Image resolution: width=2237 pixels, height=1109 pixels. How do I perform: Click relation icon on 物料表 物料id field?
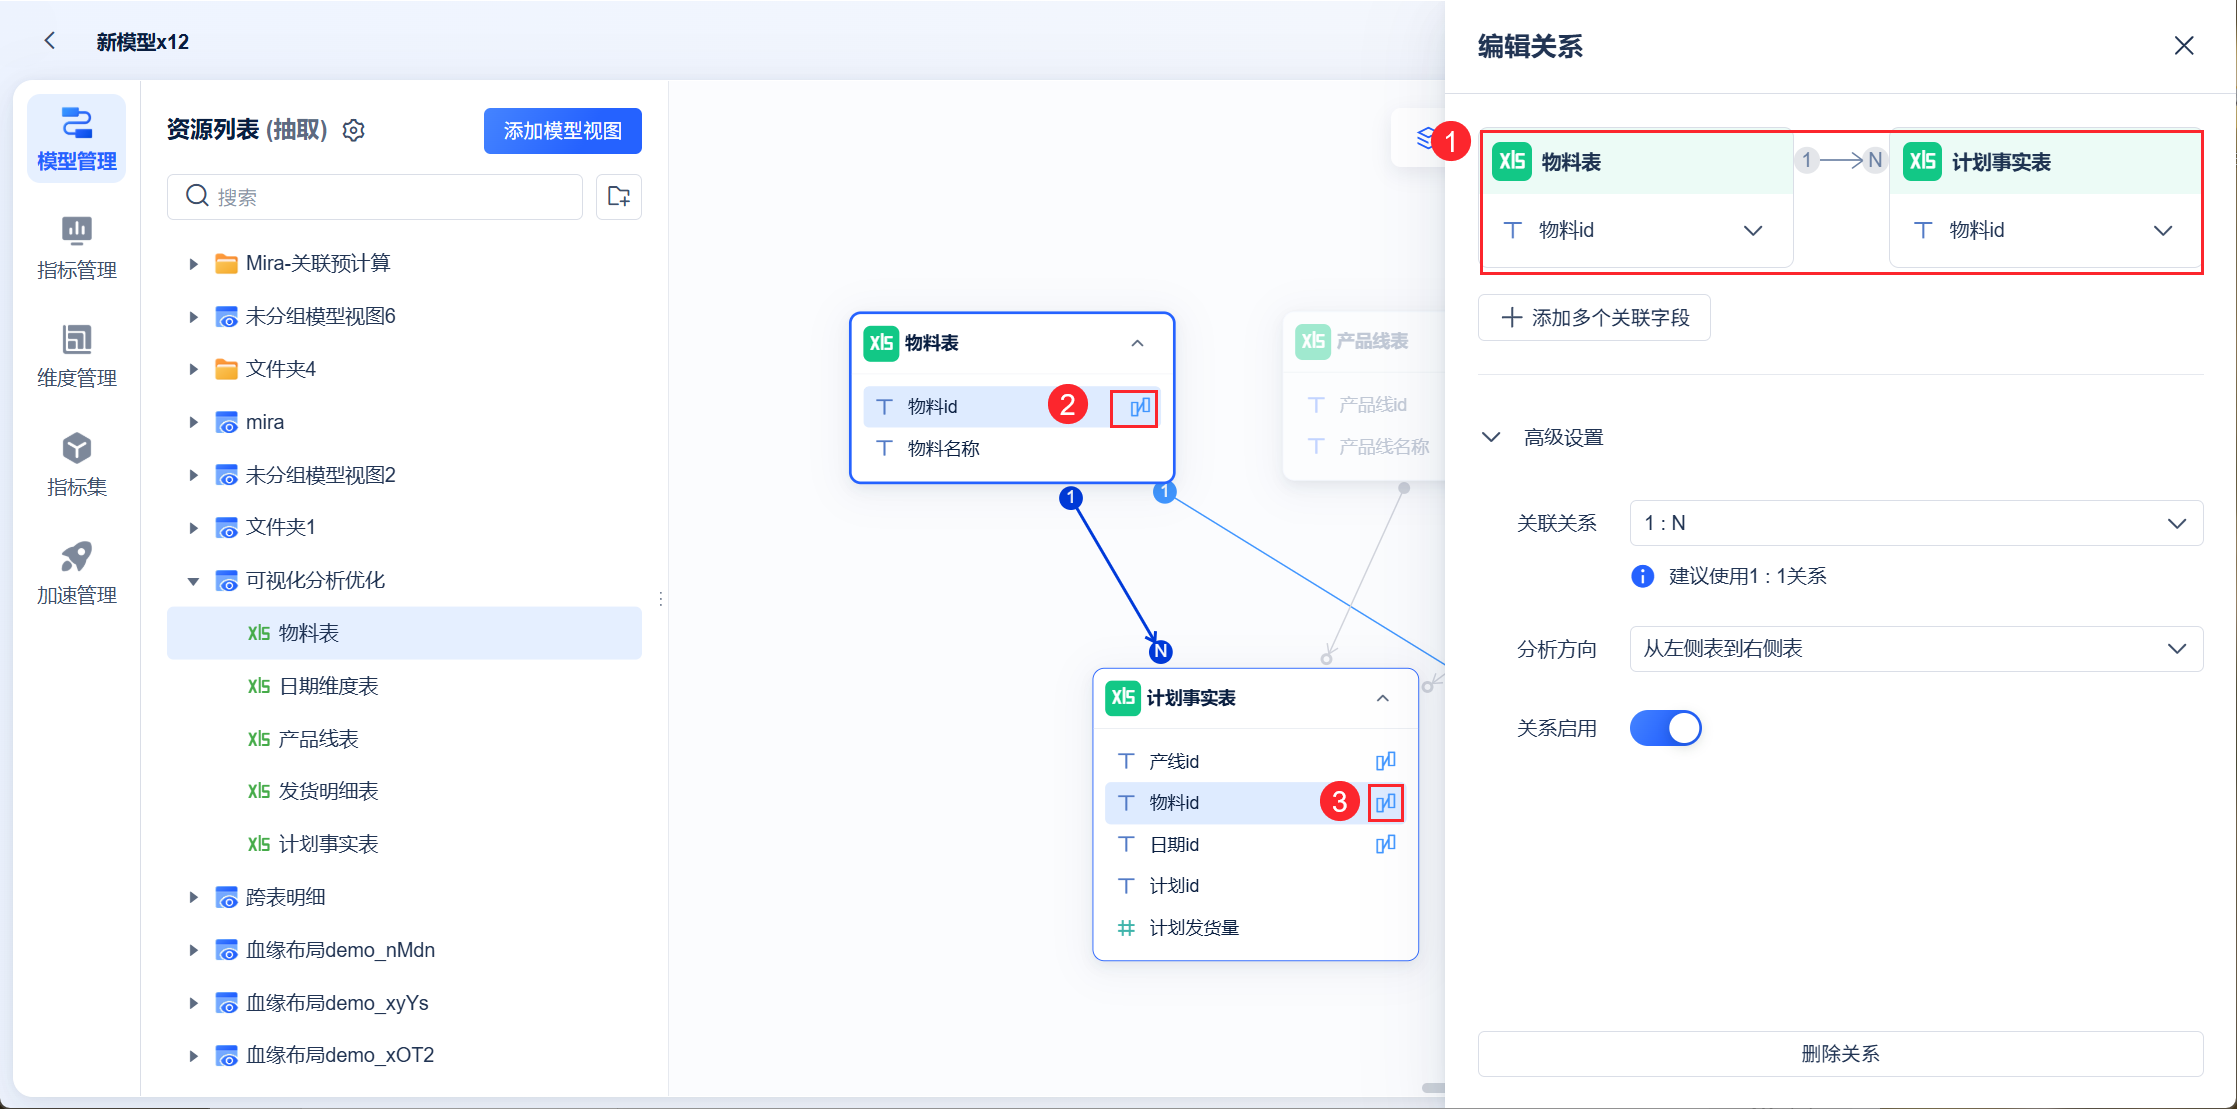click(1139, 407)
